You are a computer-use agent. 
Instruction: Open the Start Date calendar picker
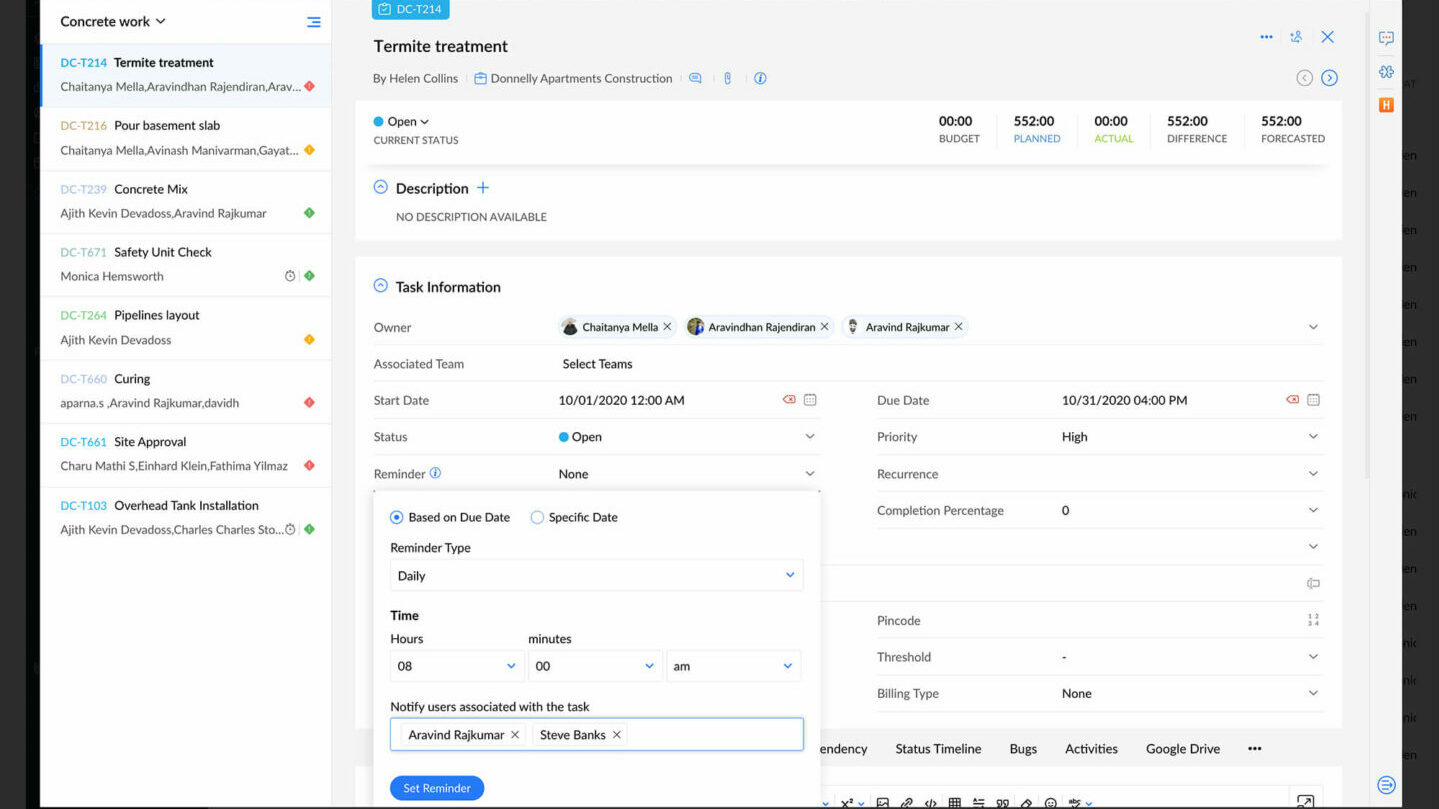coord(810,400)
